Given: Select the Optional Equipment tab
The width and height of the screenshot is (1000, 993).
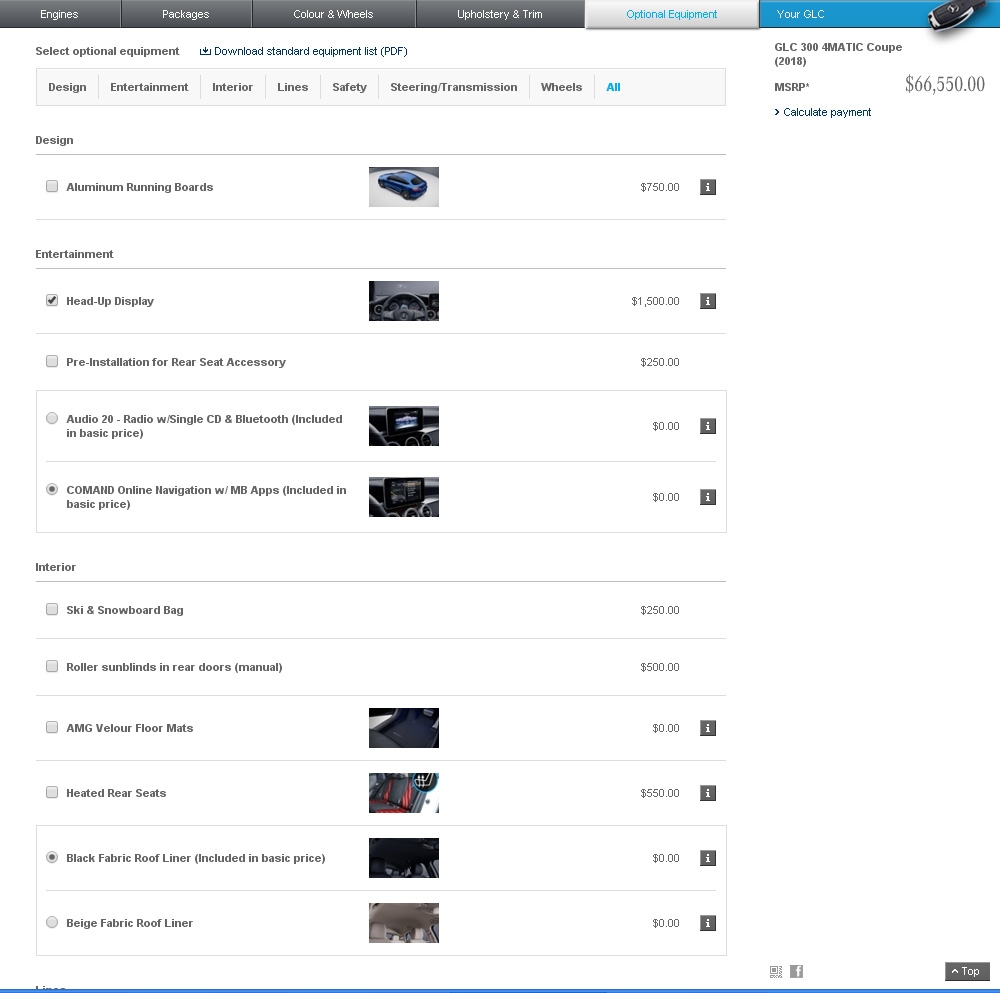Looking at the screenshot, I should point(672,14).
